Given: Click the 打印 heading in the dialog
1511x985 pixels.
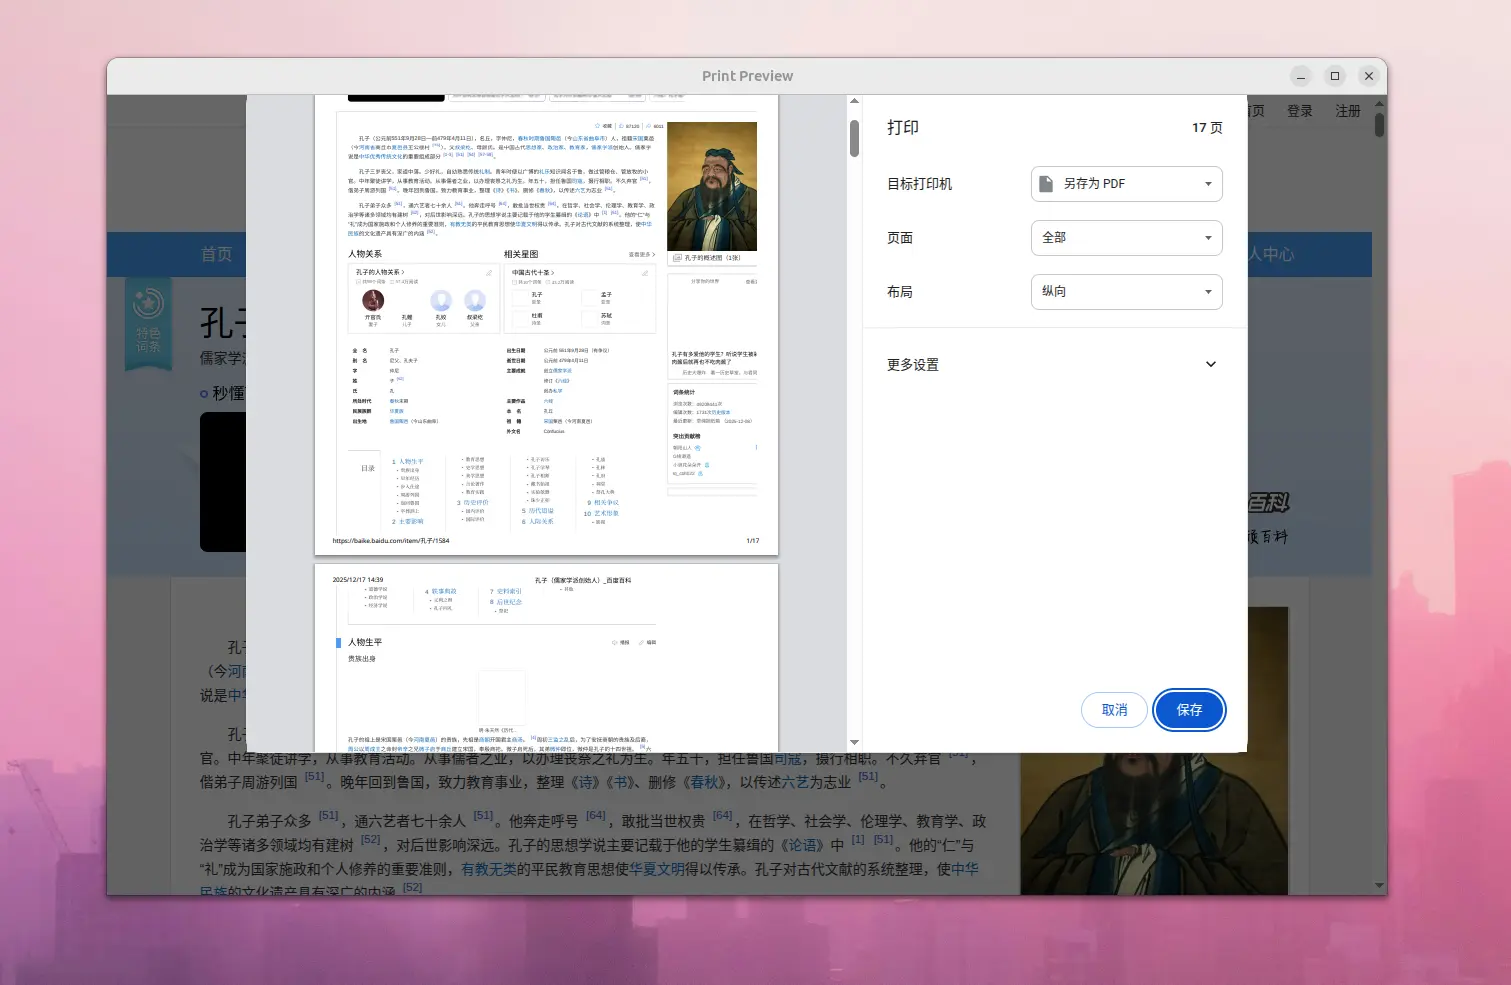Looking at the screenshot, I should coord(903,128).
